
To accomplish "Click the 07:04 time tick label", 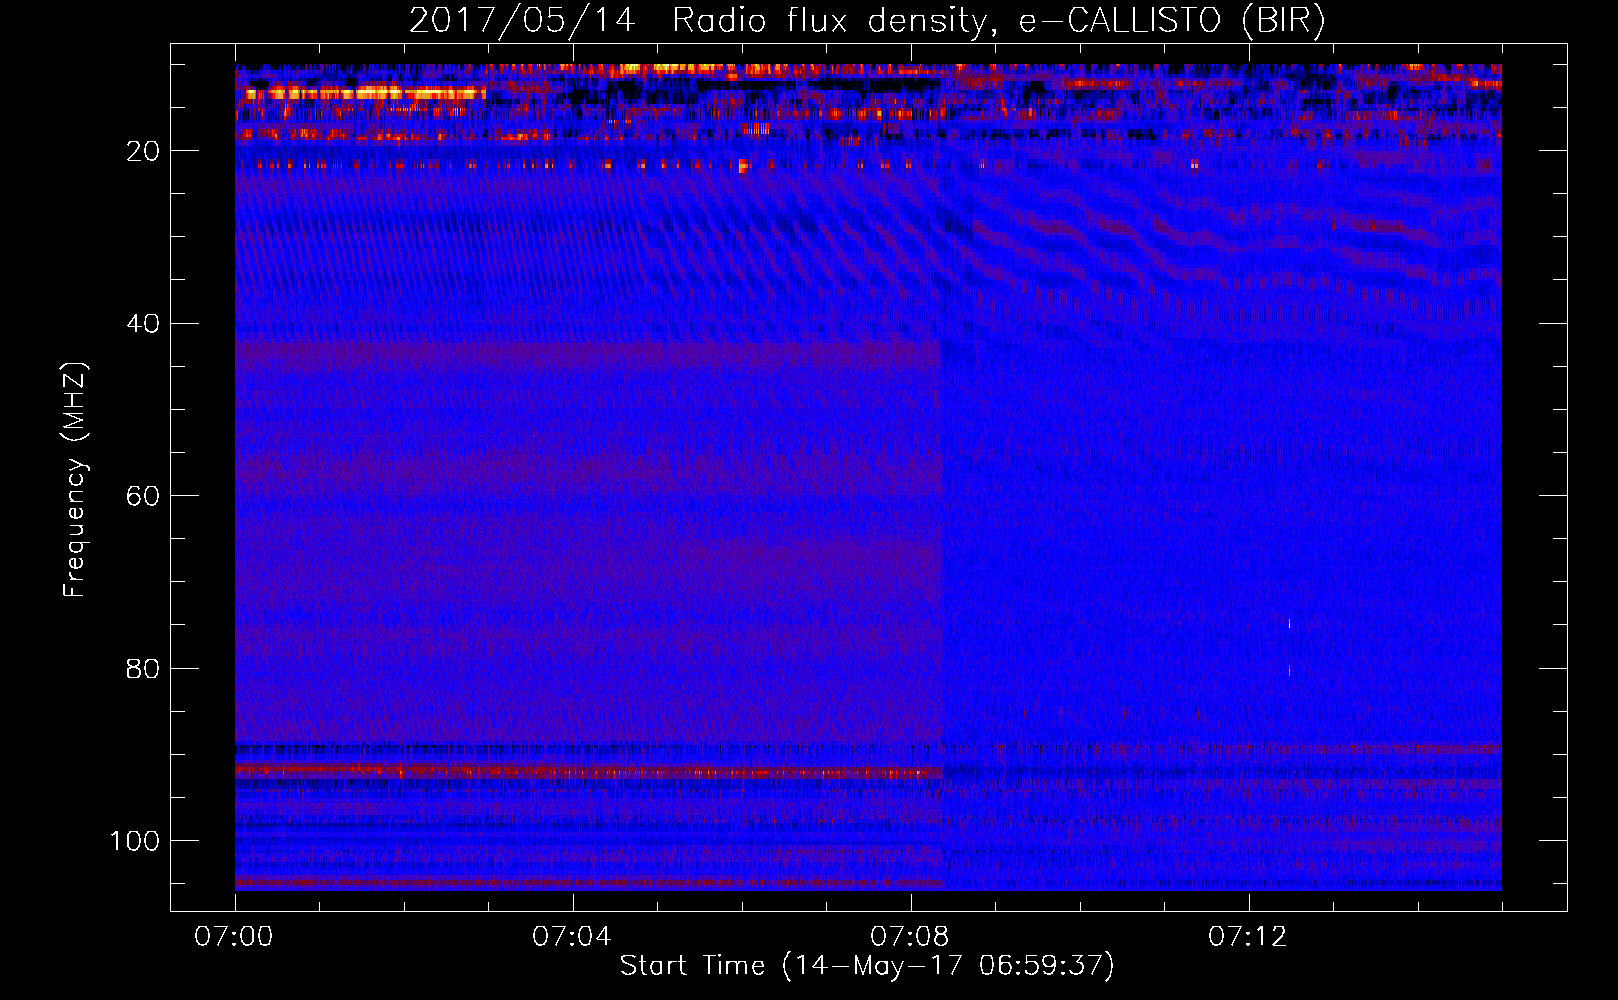I will [x=572, y=937].
